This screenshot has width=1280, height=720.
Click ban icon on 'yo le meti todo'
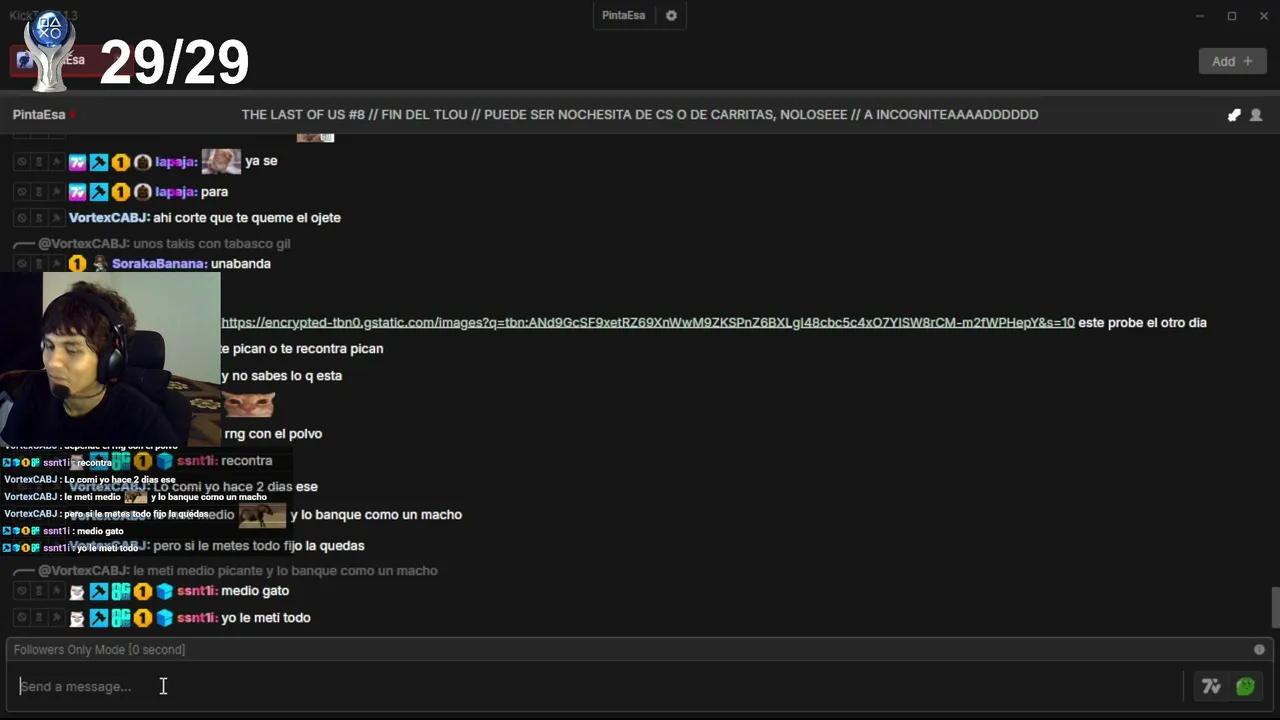pos(21,618)
